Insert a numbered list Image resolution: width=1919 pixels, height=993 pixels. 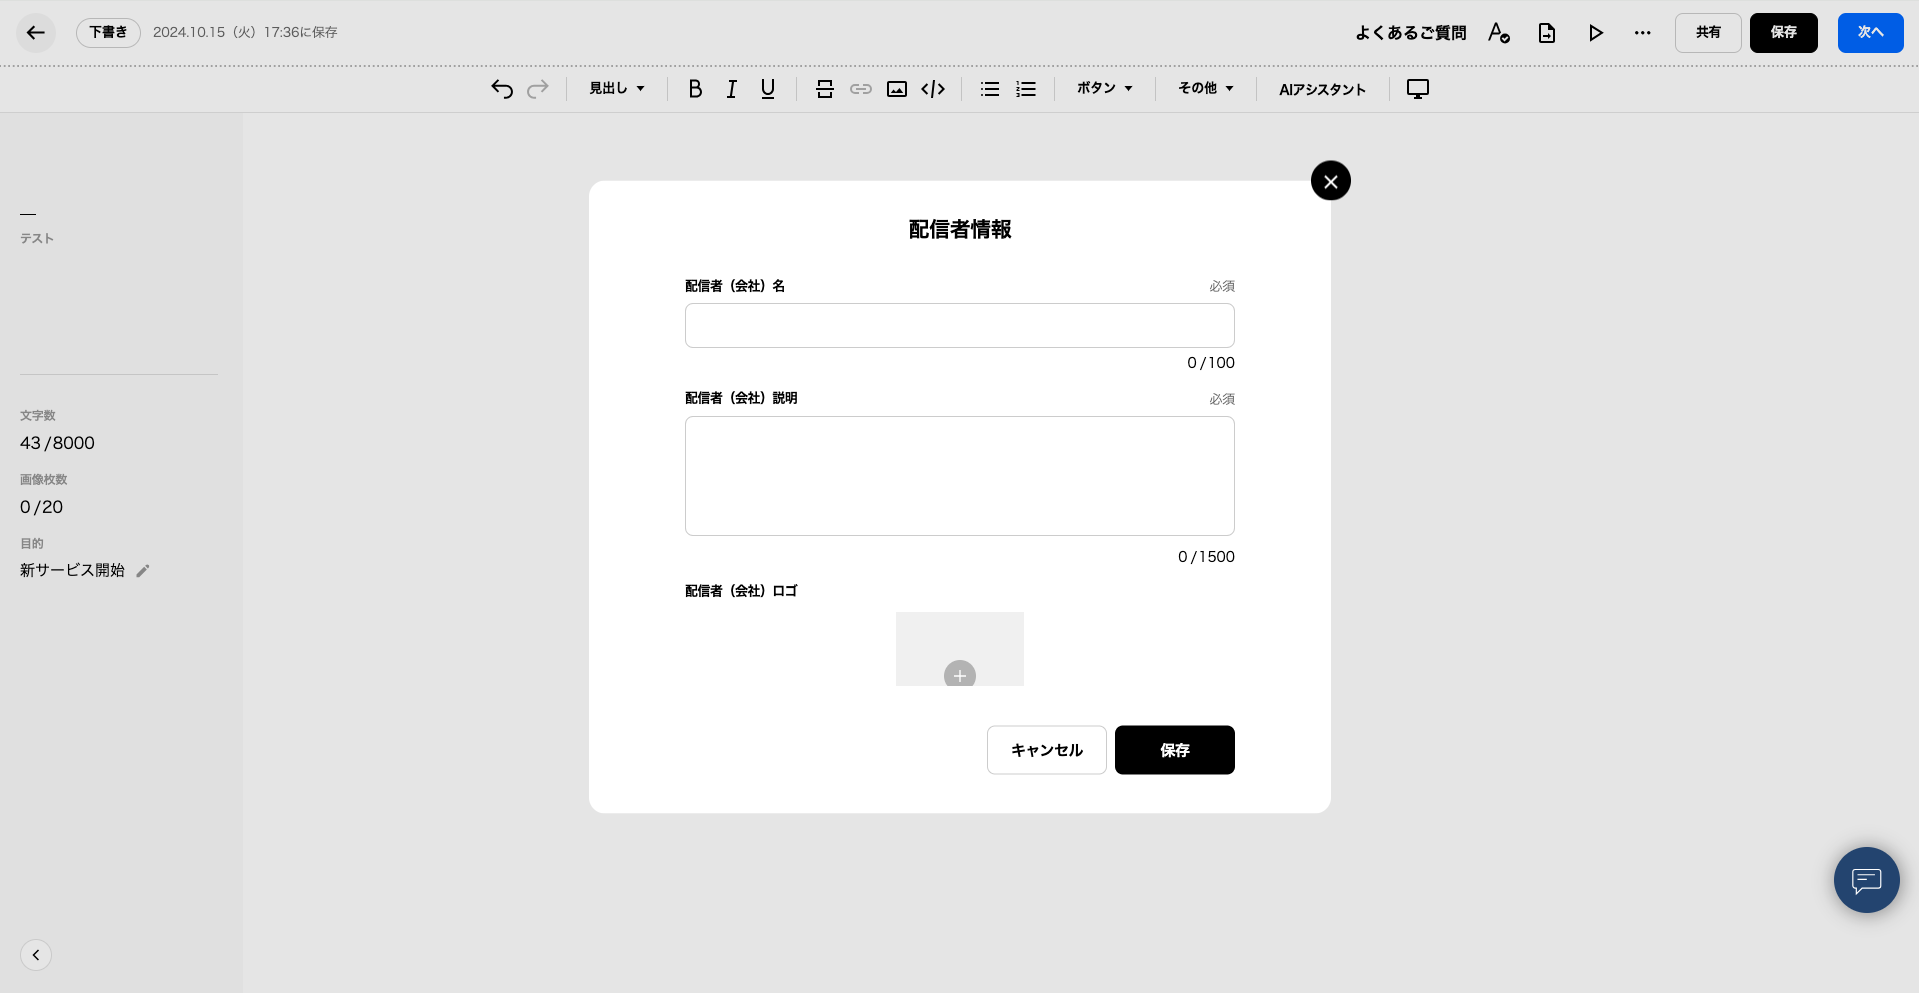[x=1026, y=89]
